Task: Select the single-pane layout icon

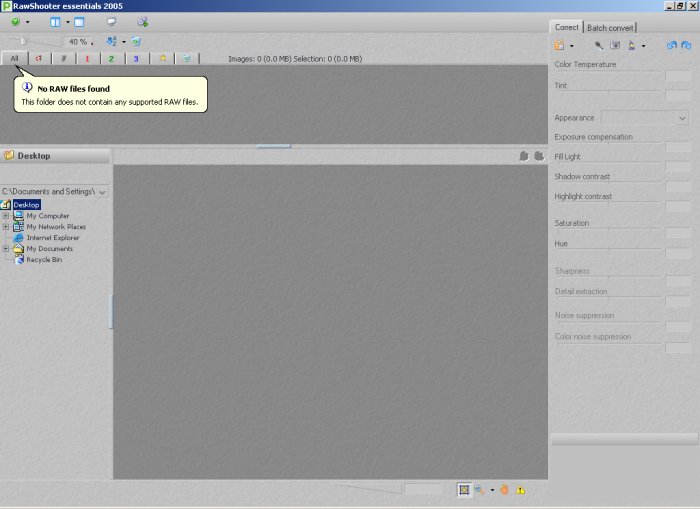Action: pos(79,22)
